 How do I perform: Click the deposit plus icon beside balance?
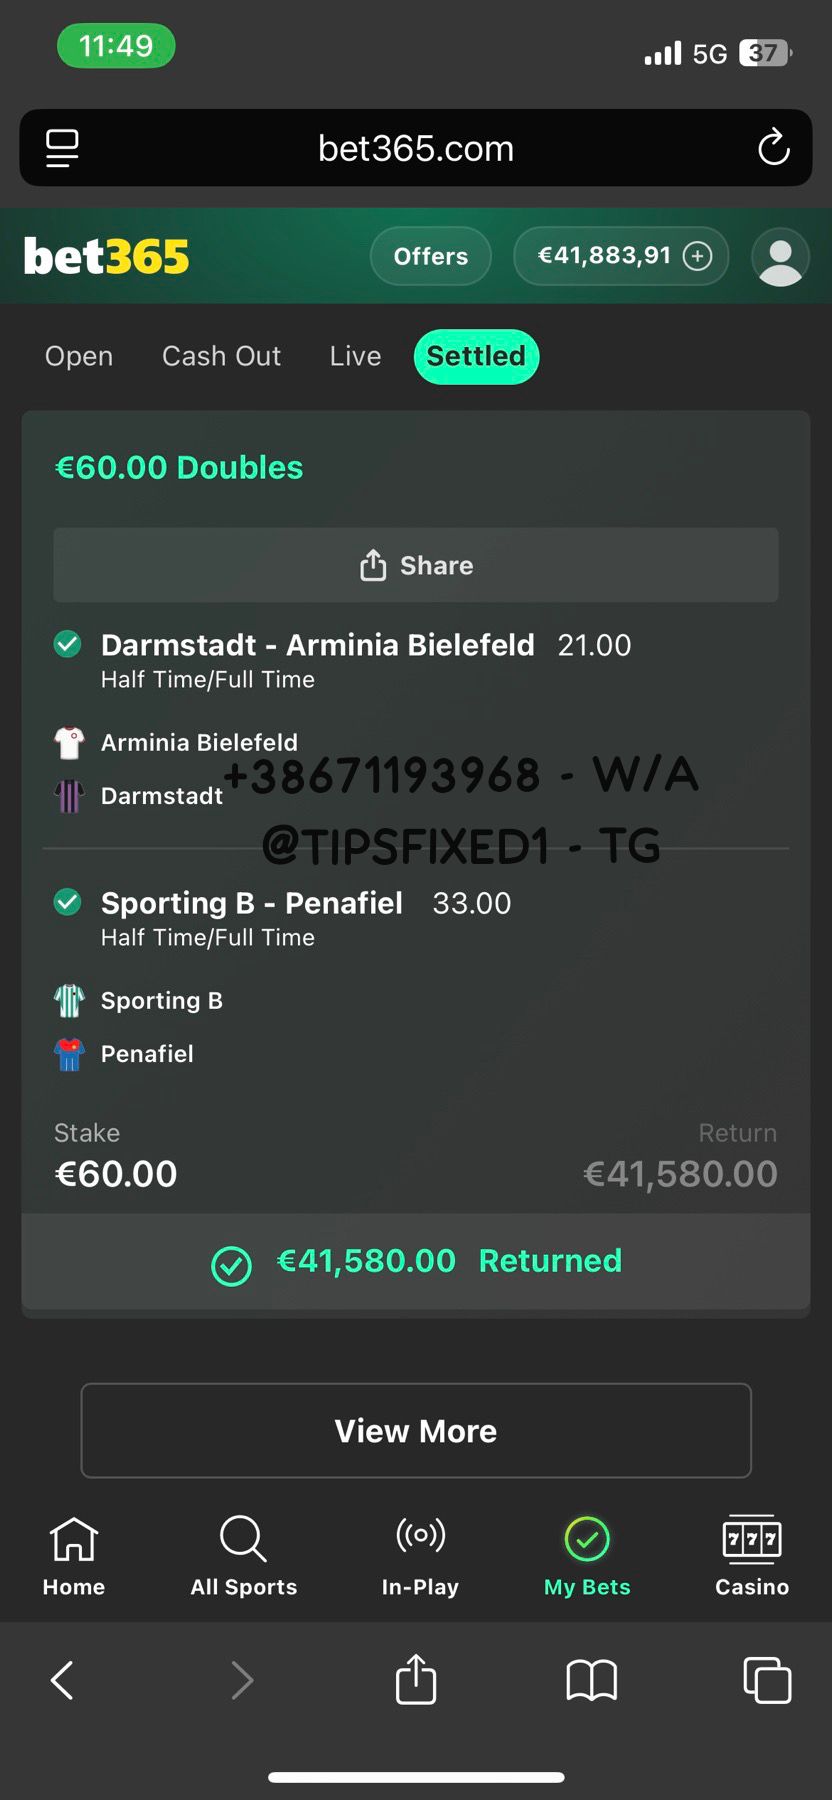[x=697, y=256]
